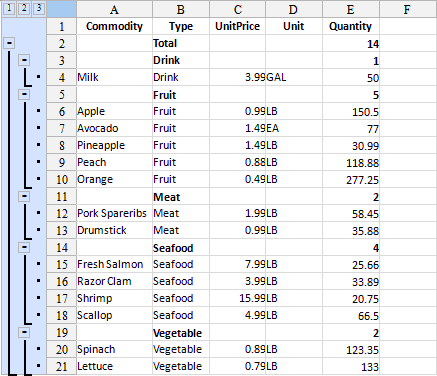
Task: Select row 17 header
Action: [62, 298]
